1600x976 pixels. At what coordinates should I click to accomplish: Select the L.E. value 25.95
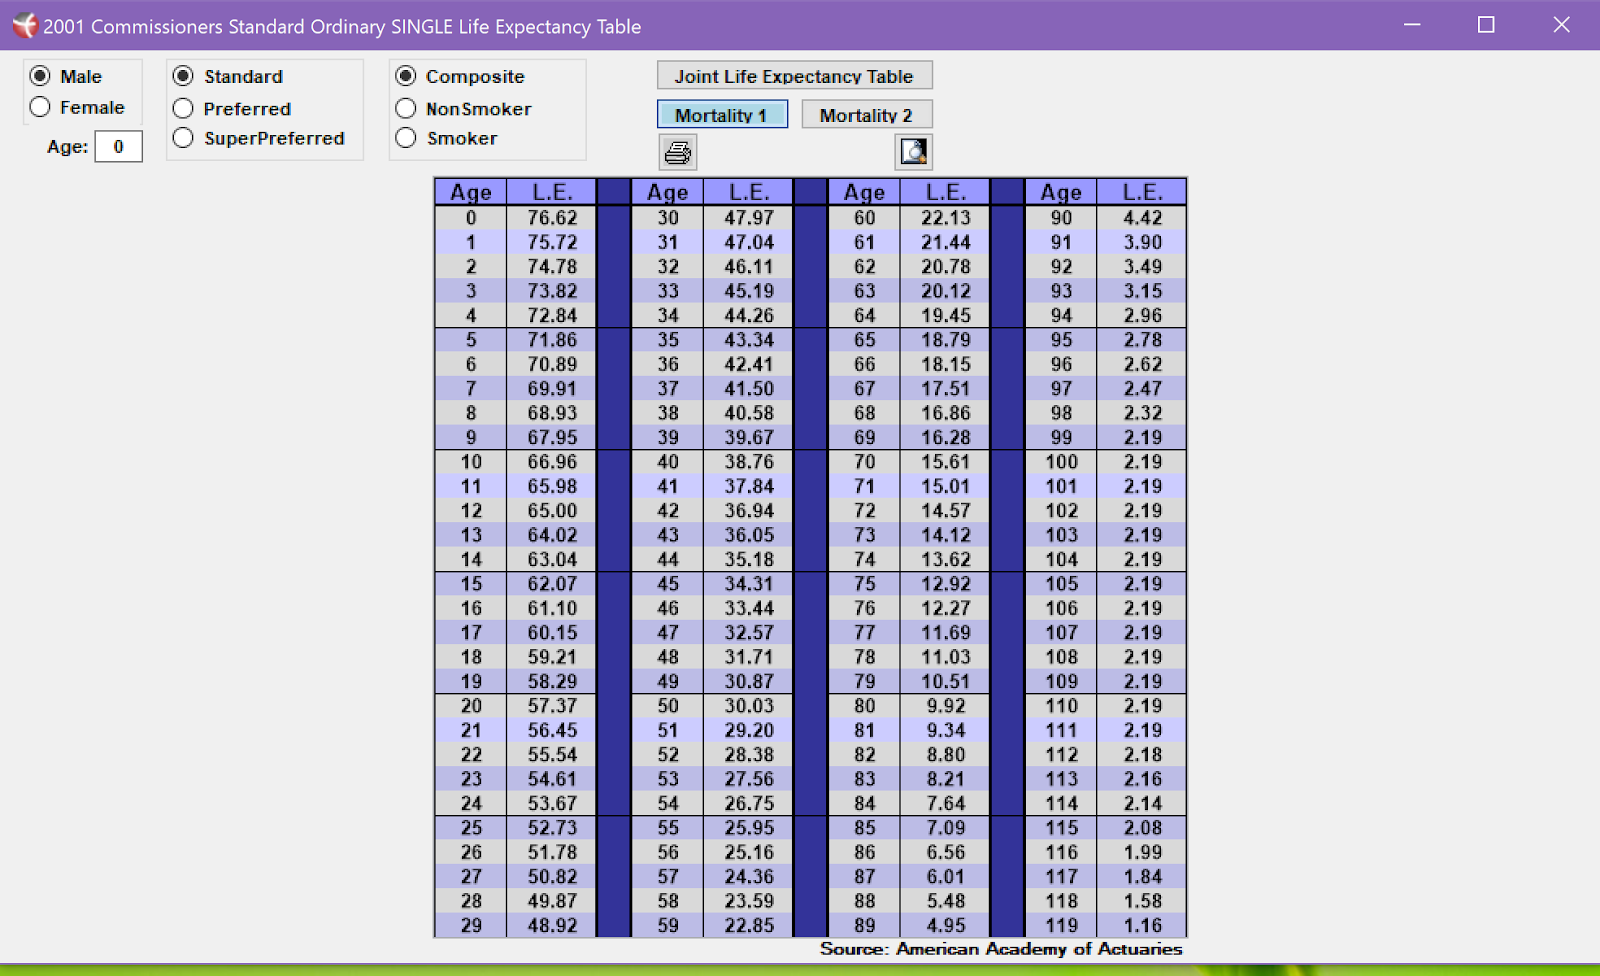[749, 828]
